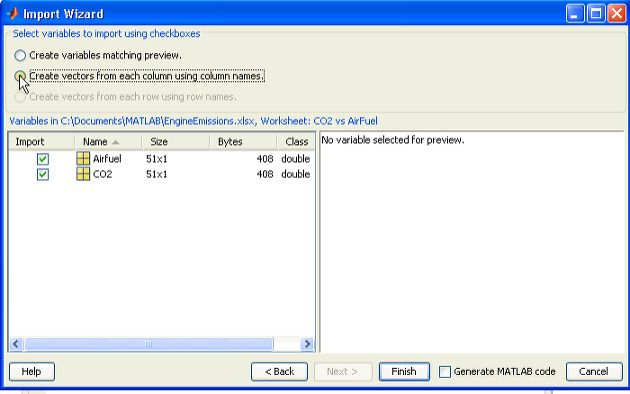Click the horizontal scrollbar left arrow

[x=16, y=344]
